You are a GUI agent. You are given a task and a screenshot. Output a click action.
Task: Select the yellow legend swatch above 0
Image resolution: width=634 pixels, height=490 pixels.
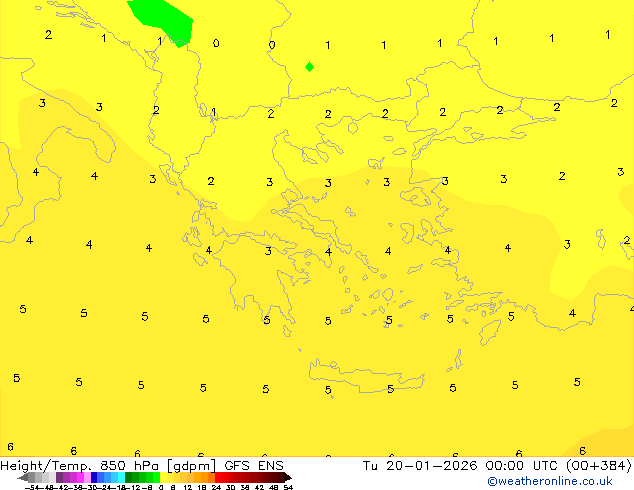163,477
